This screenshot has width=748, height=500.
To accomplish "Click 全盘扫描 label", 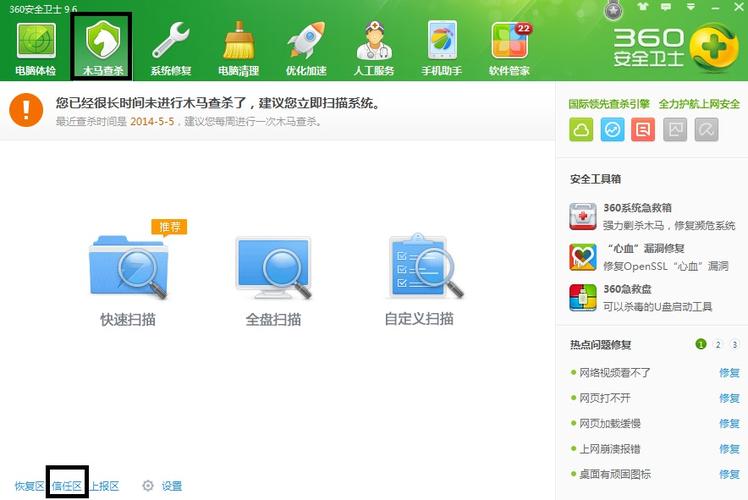I will pyautogui.click(x=273, y=319).
